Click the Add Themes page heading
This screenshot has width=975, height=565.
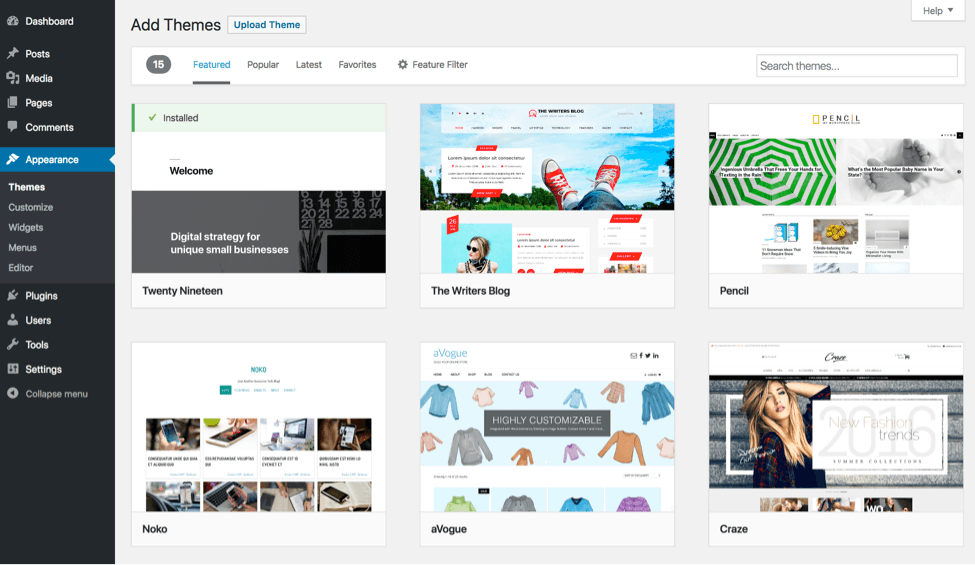pyautogui.click(x=175, y=25)
